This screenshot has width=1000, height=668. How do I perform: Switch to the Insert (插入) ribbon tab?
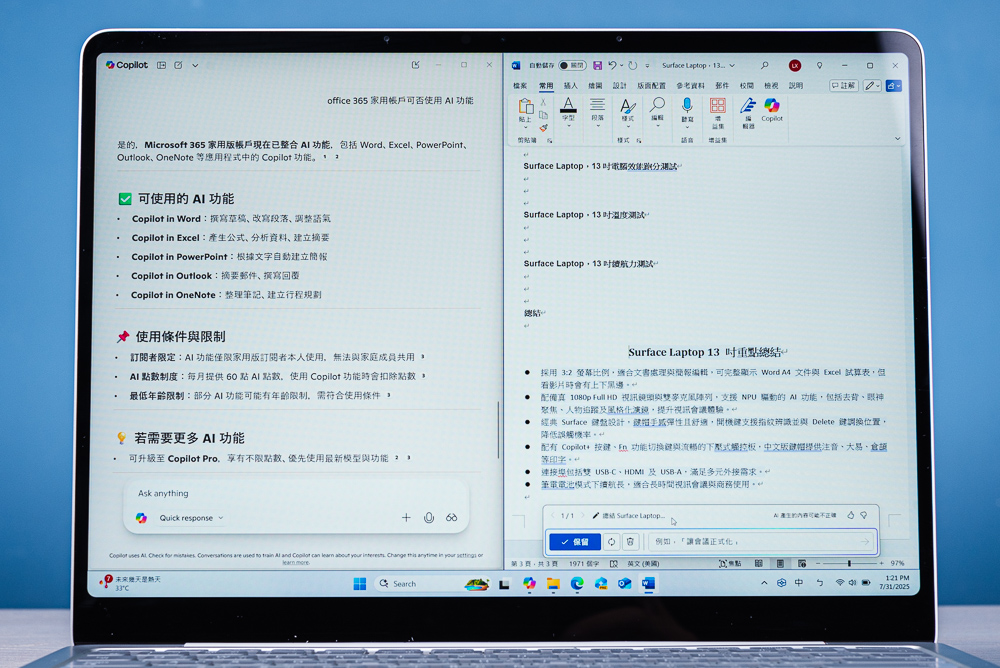pos(570,85)
